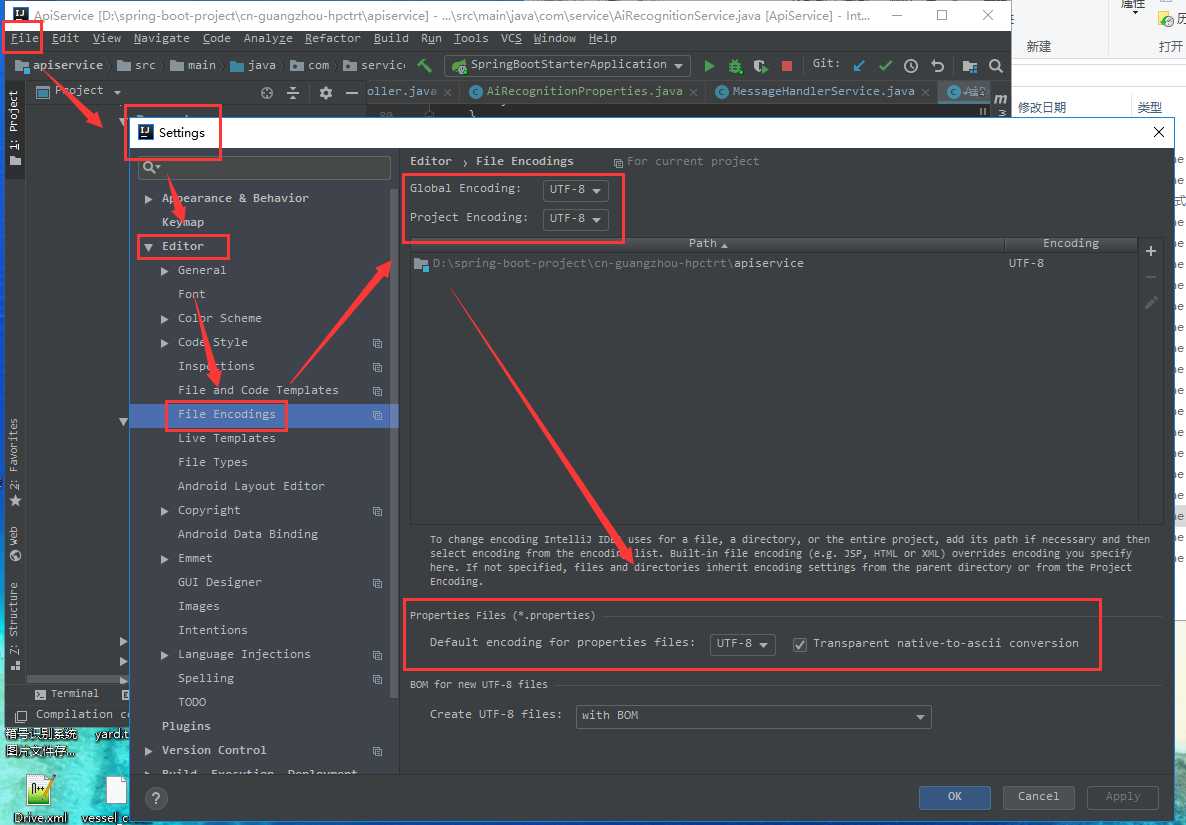Expand the General settings node
Image resolution: width=1186 pixels, height=825 pixels.
(164, 271)
